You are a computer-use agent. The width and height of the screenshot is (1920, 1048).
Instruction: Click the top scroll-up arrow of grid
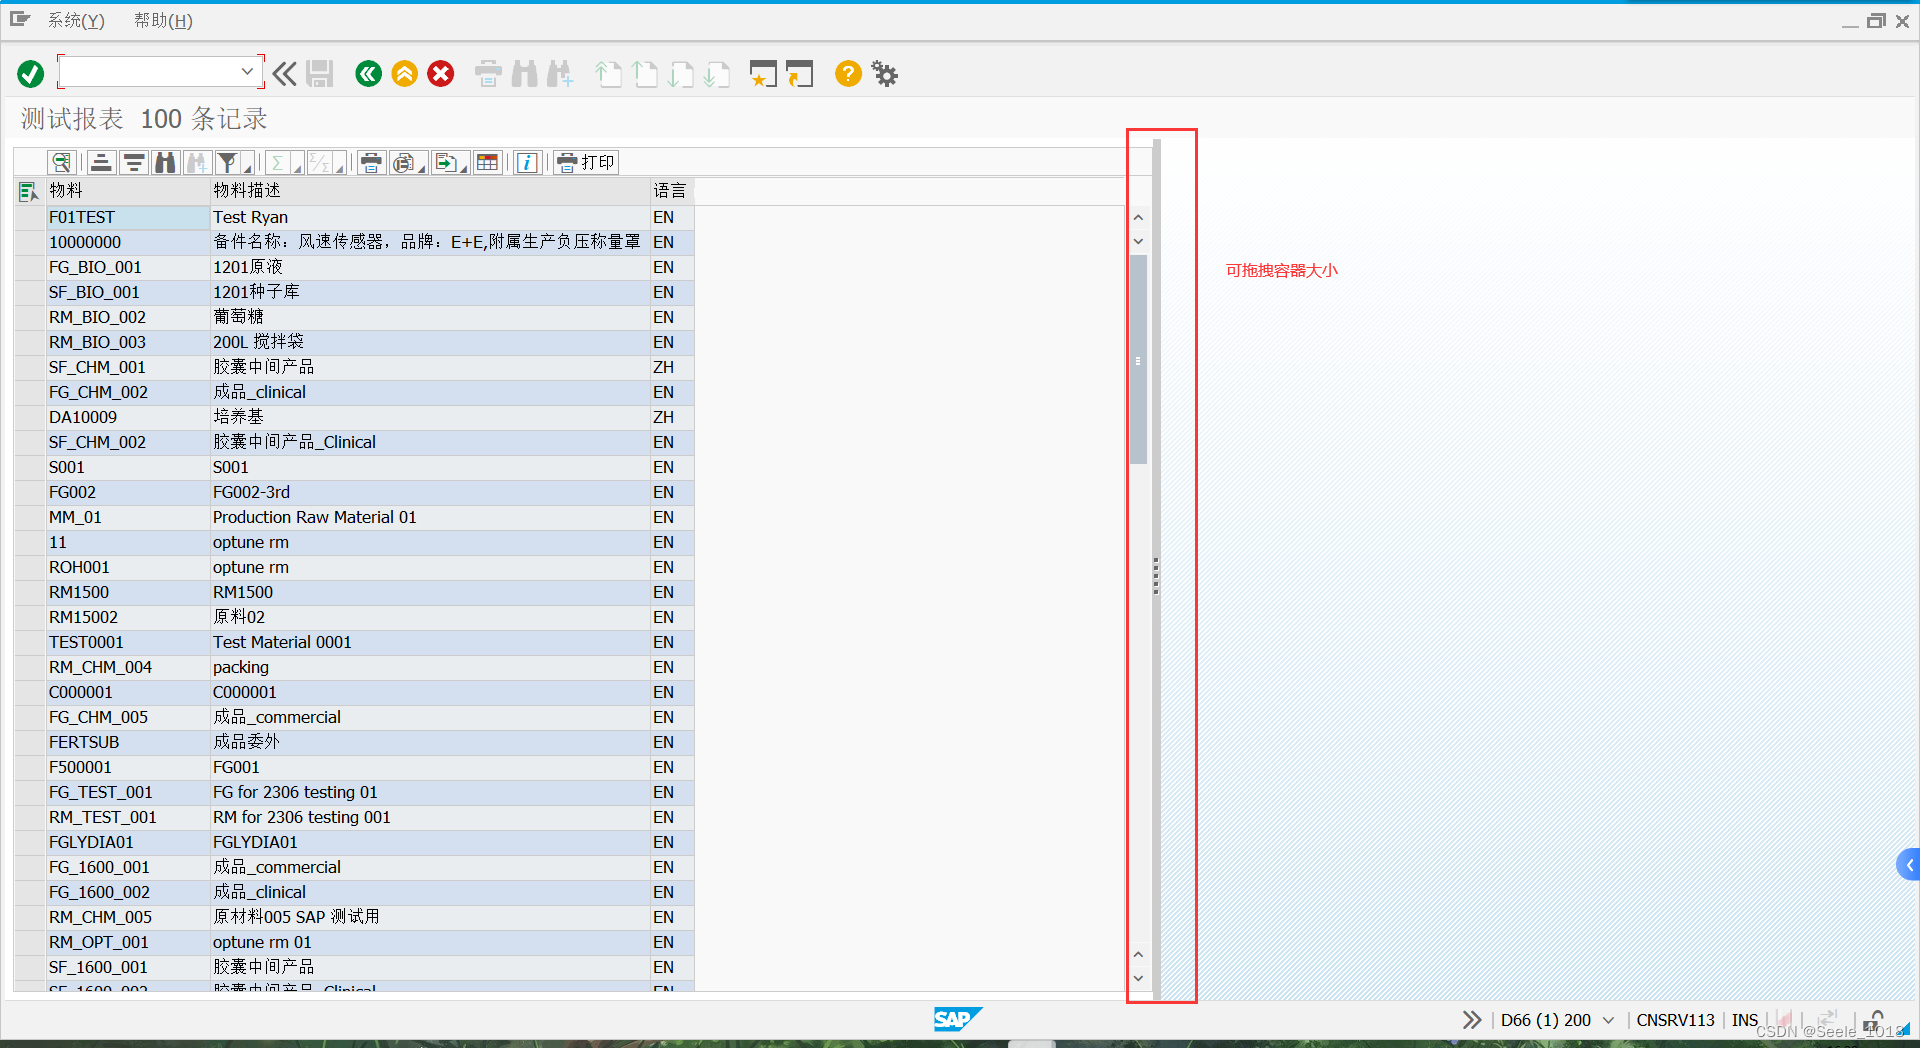click(x=1138, y=217)
